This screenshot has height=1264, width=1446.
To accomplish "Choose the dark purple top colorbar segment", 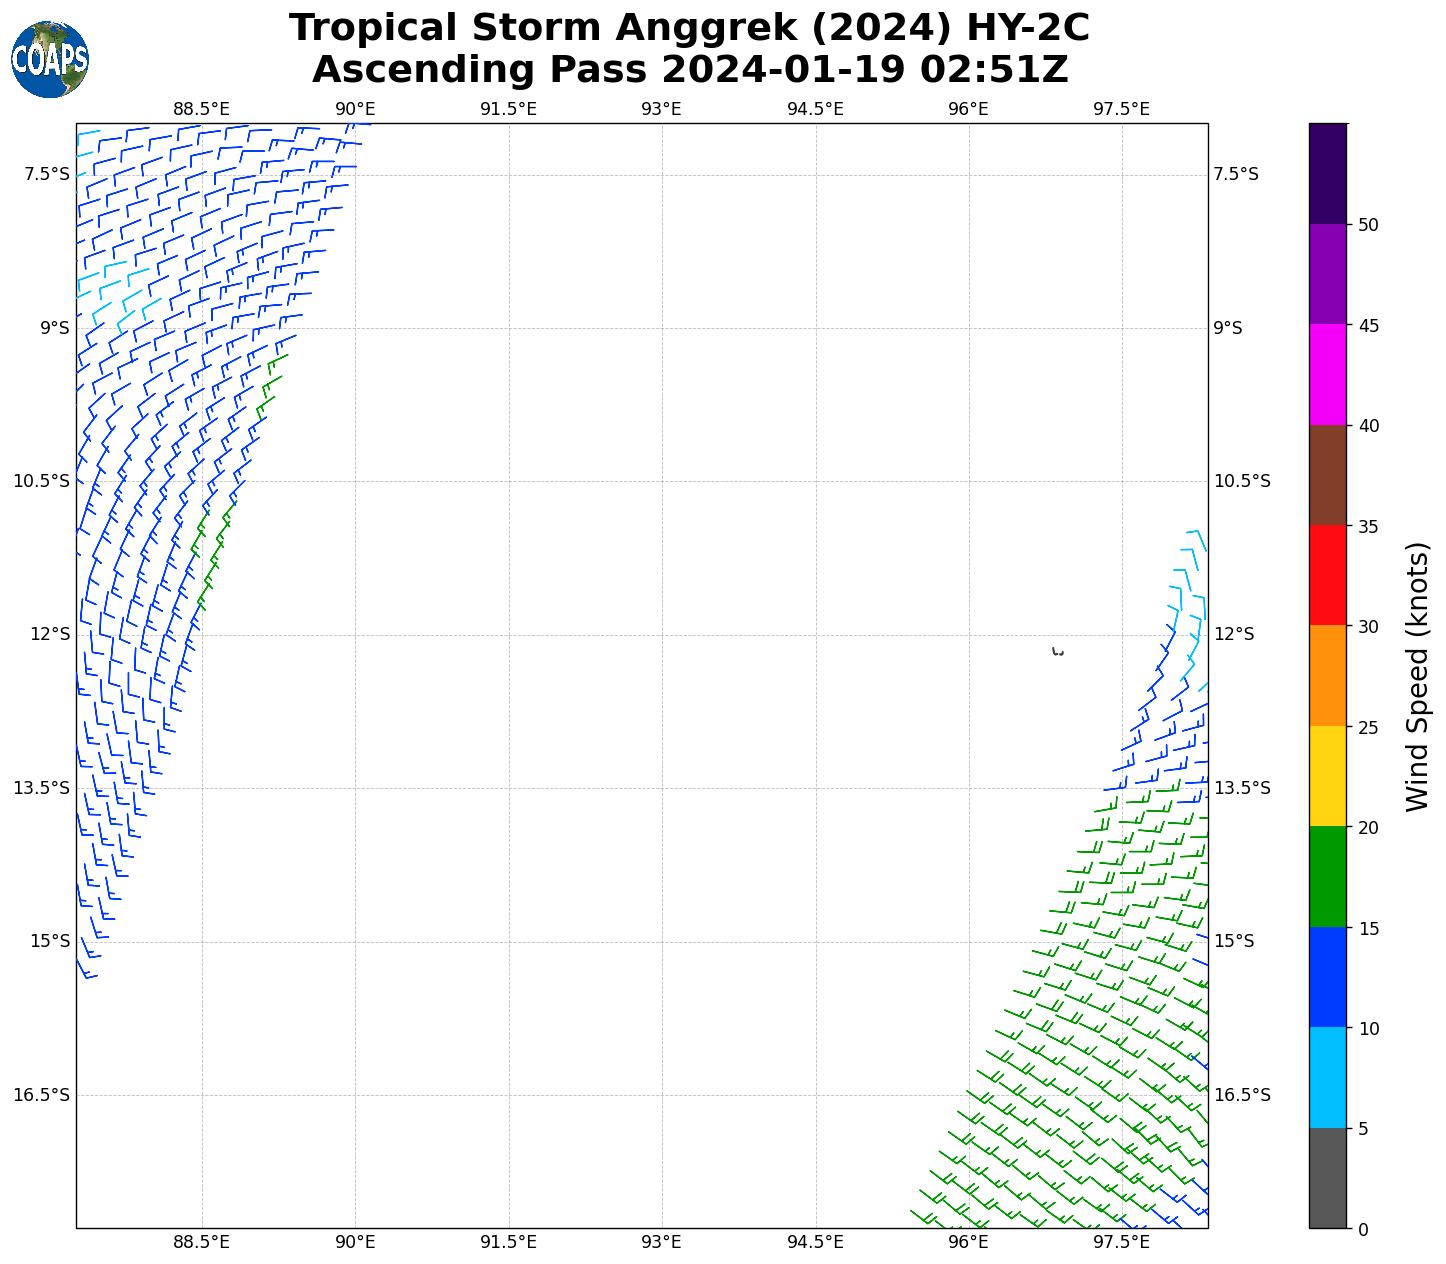I will [x=1328, y=173].
